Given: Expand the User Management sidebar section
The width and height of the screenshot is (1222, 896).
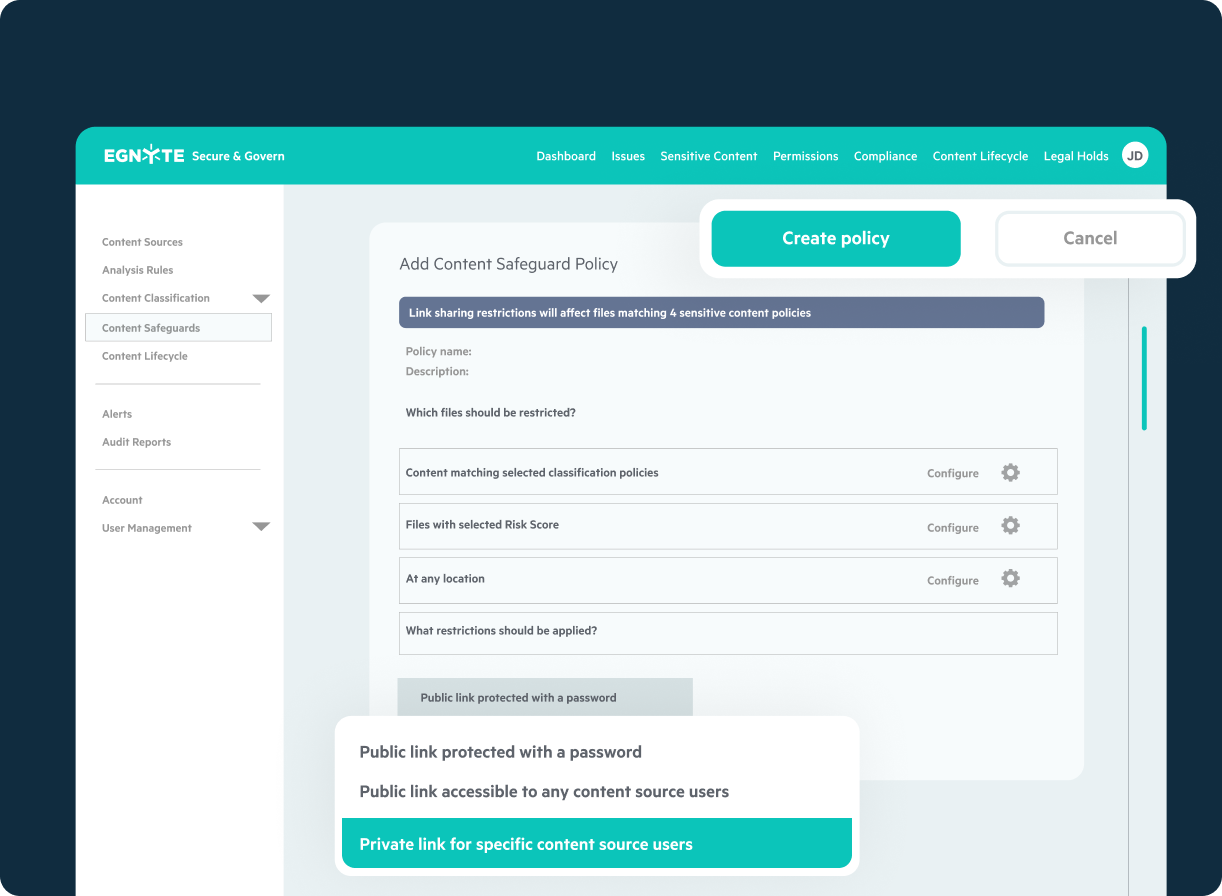Looking at the screenshot, I should 261,527.
